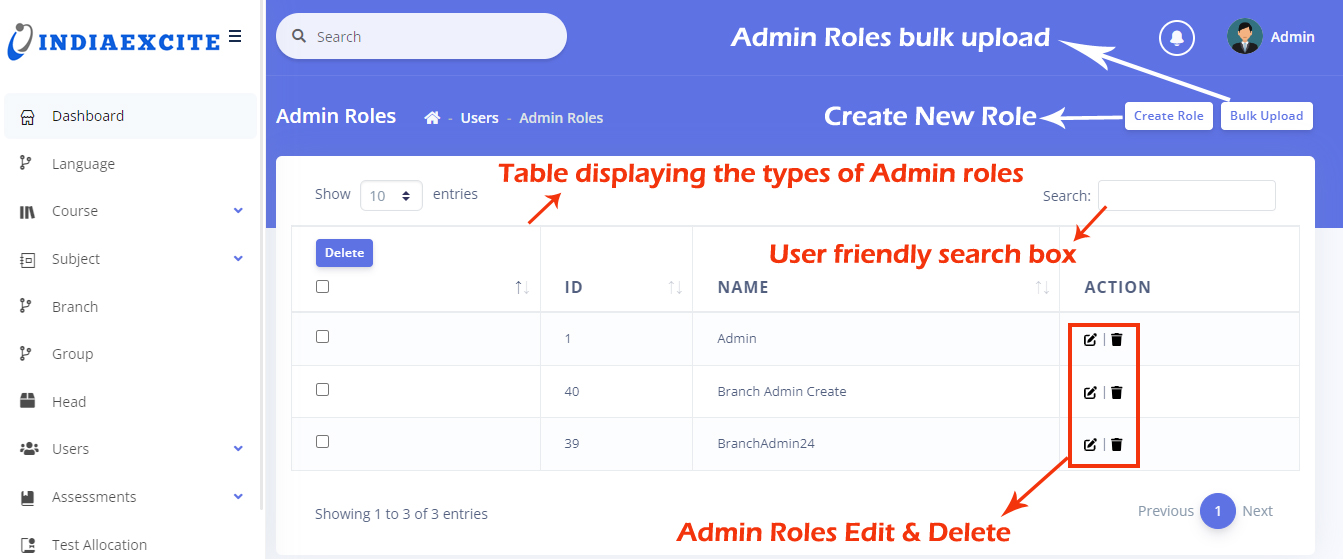Toggle the select-all checkbox in header
Viewport: 1343px width, 559px height.
(x=322, y=287)
